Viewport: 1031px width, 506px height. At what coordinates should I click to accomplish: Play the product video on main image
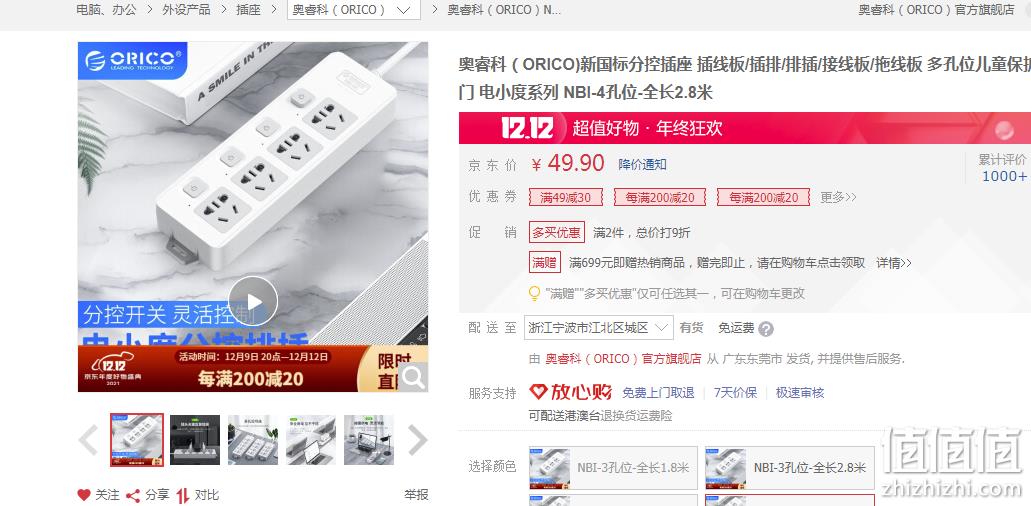253,301
